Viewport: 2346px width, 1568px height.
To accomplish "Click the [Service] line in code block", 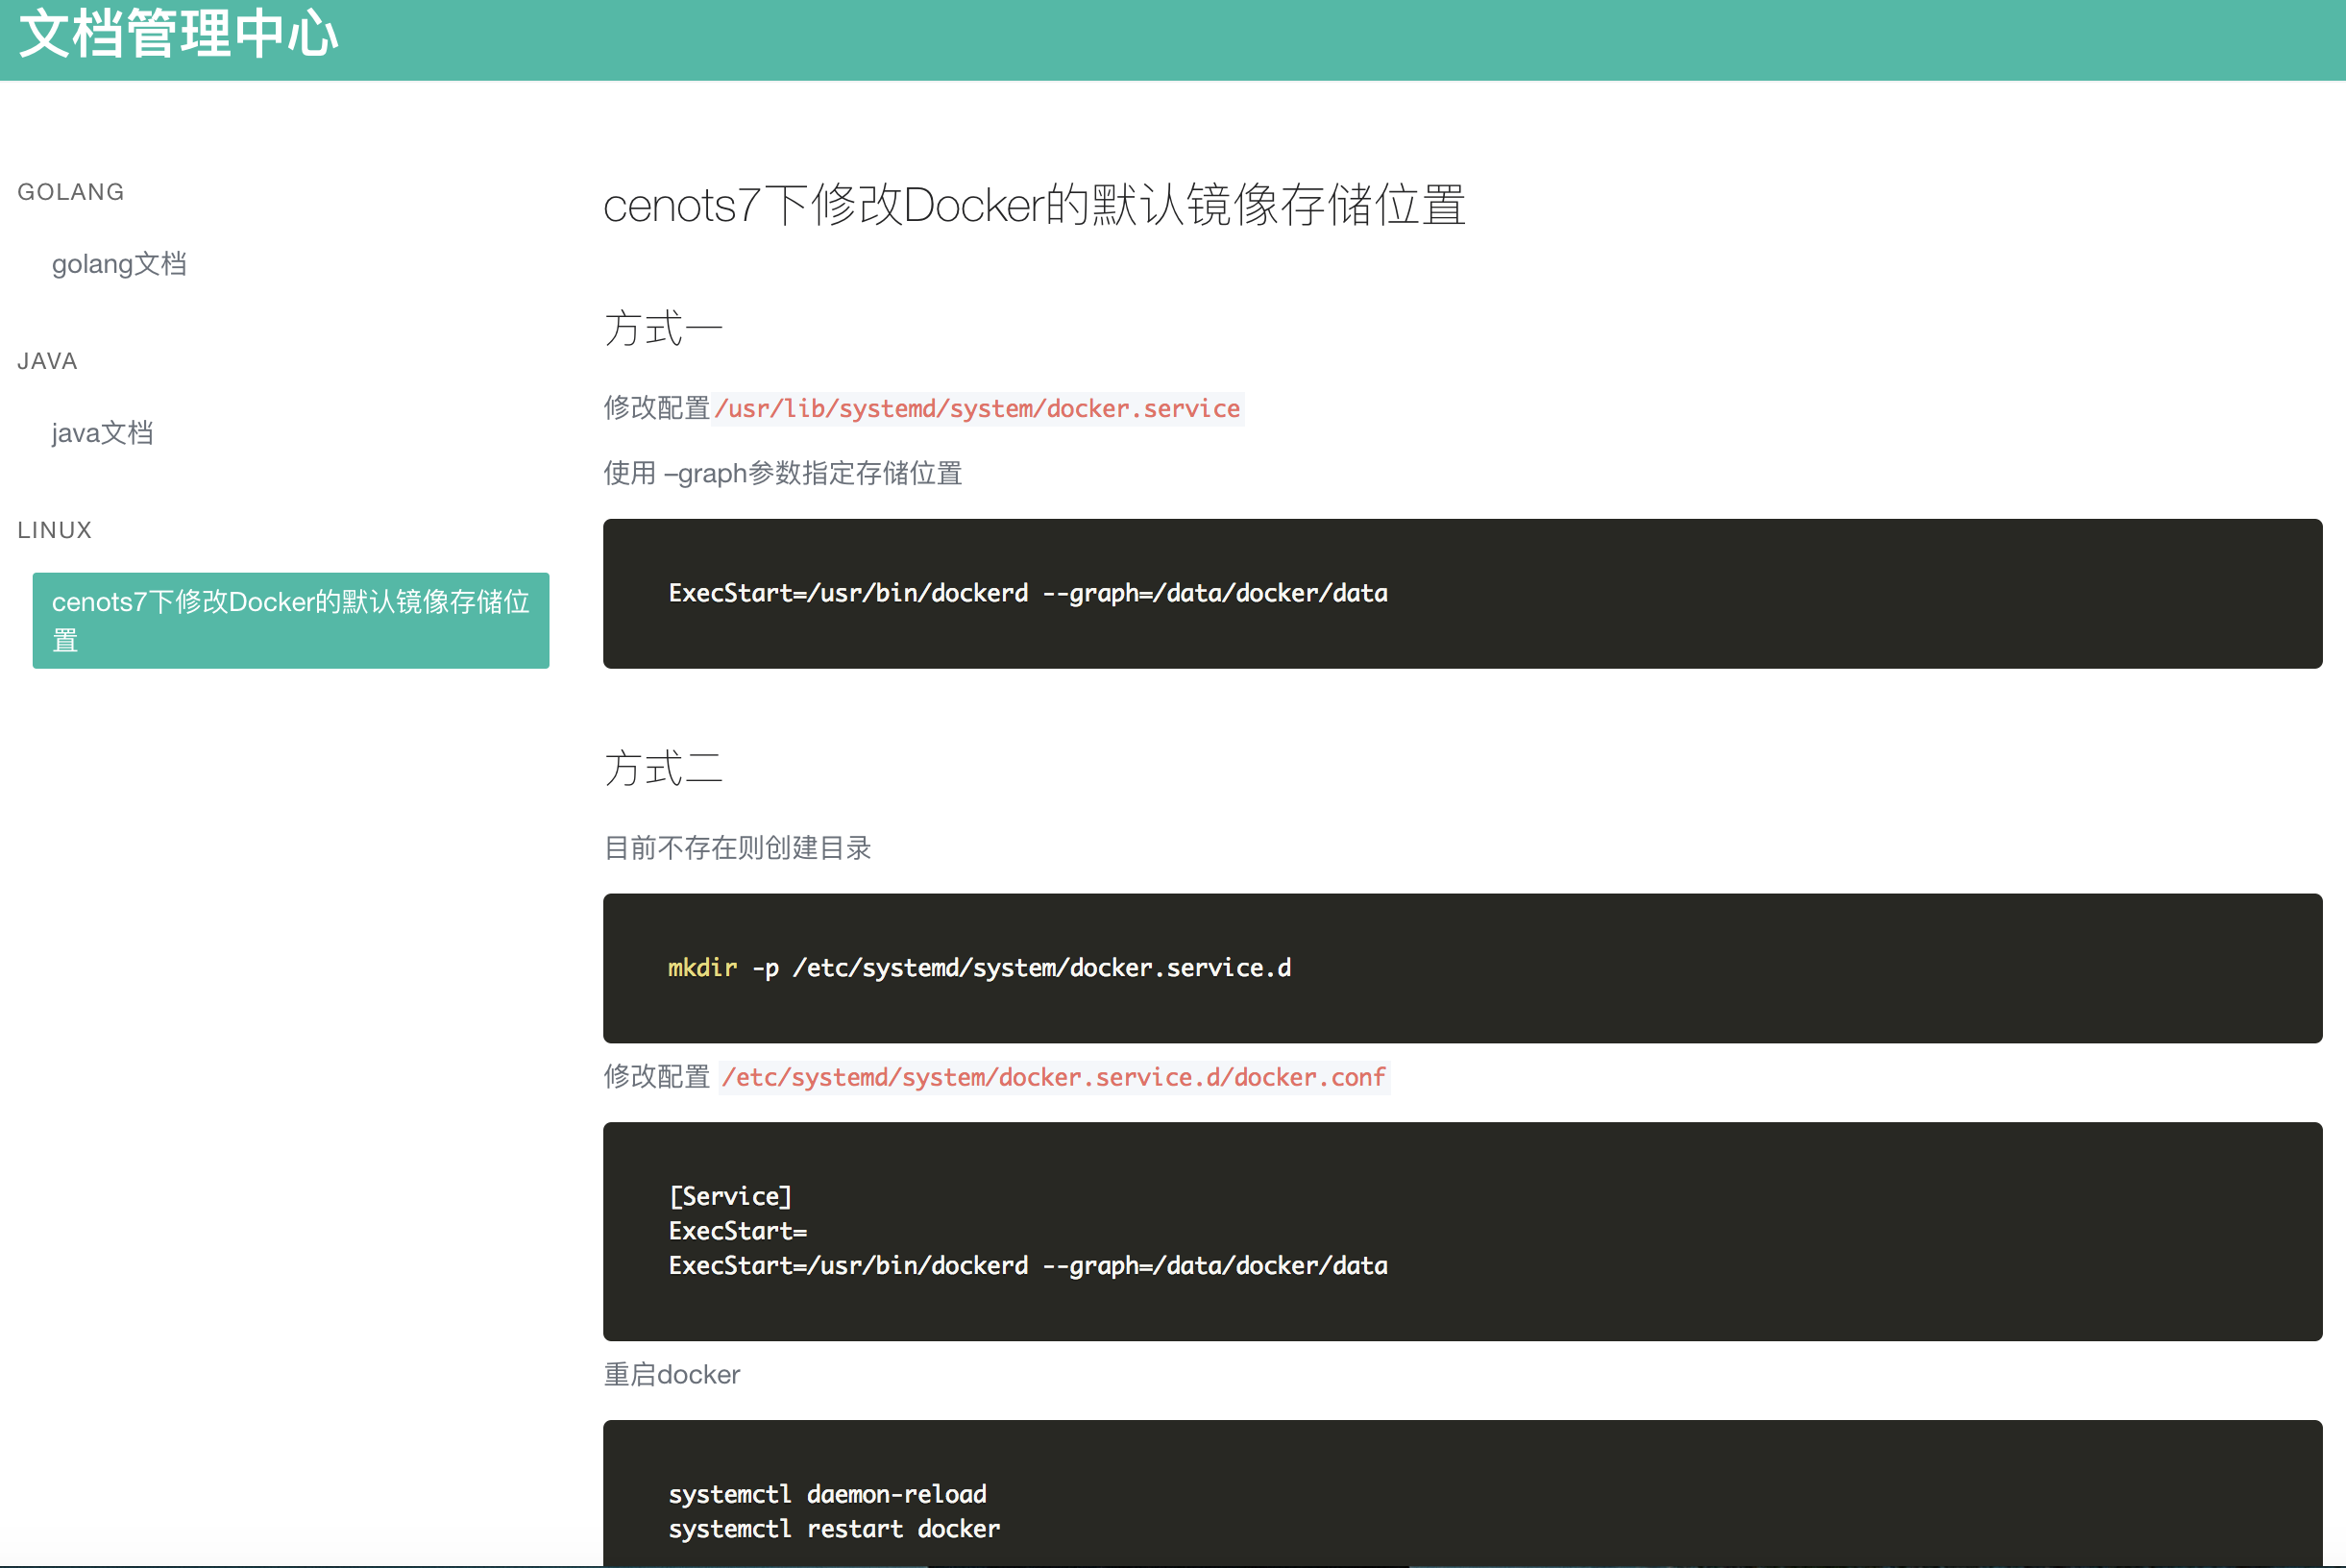I will (730, 1196).
